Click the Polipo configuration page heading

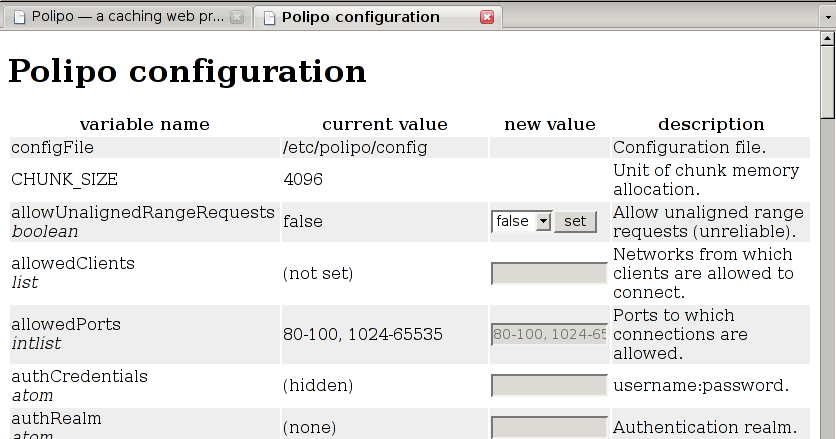click(x=187, y=71)
